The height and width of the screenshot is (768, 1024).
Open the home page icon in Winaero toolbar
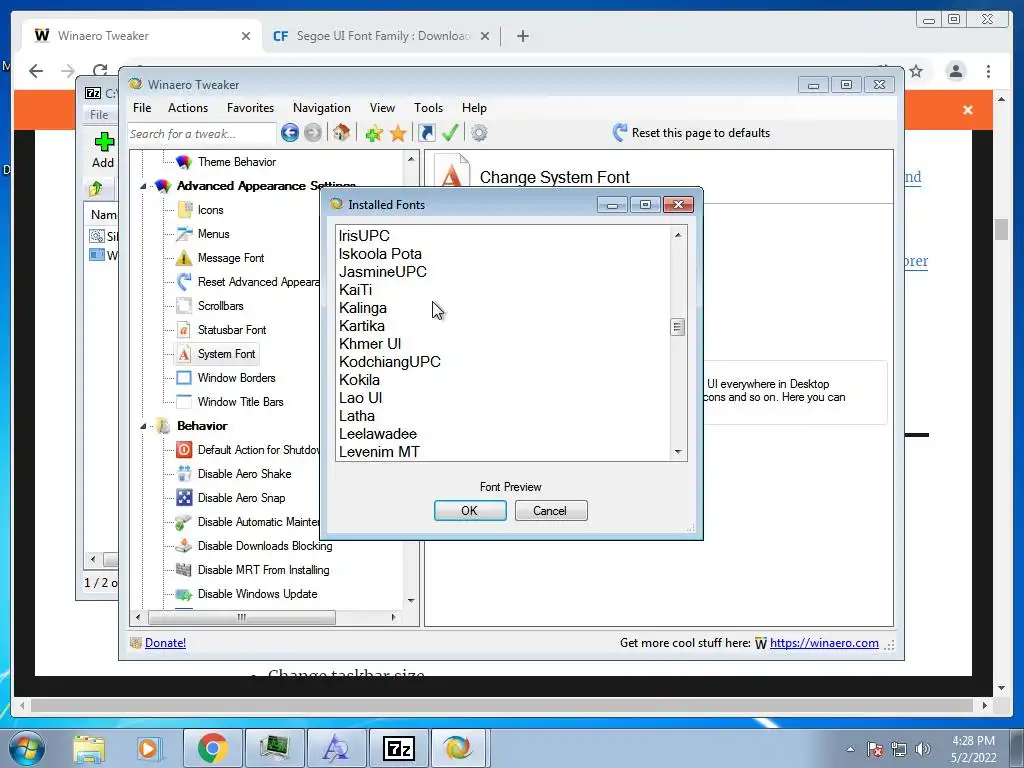341,133
